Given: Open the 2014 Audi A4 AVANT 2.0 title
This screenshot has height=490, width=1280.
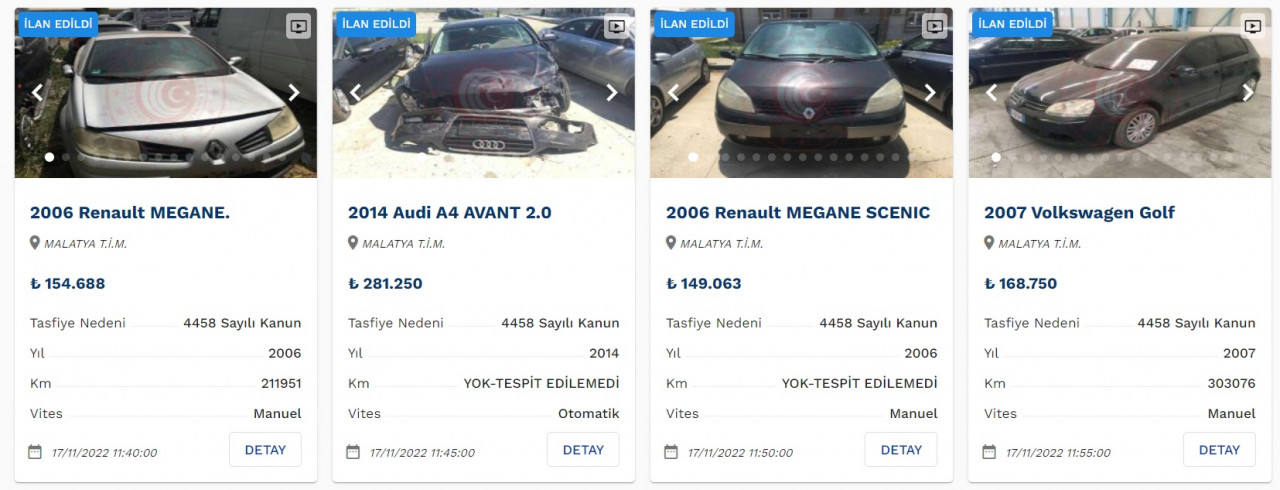Looking at the screenshot, I should coord(450,213).
